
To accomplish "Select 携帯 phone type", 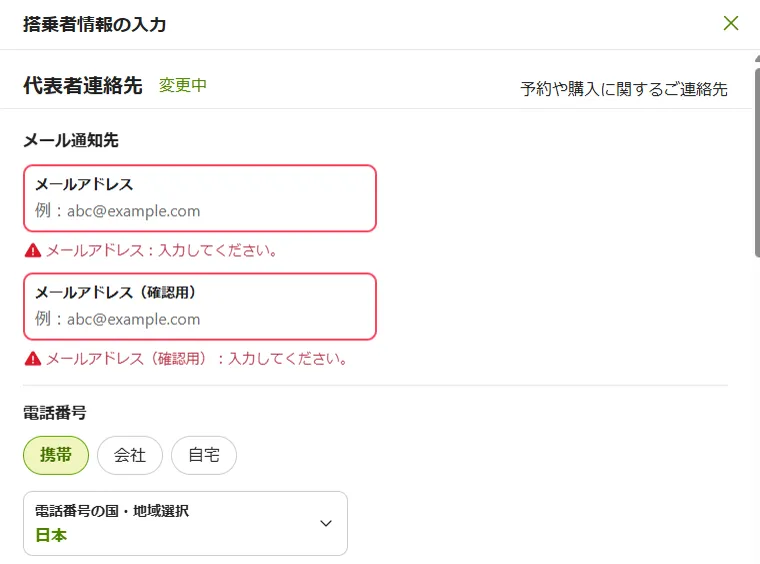I will click(56, 455).
